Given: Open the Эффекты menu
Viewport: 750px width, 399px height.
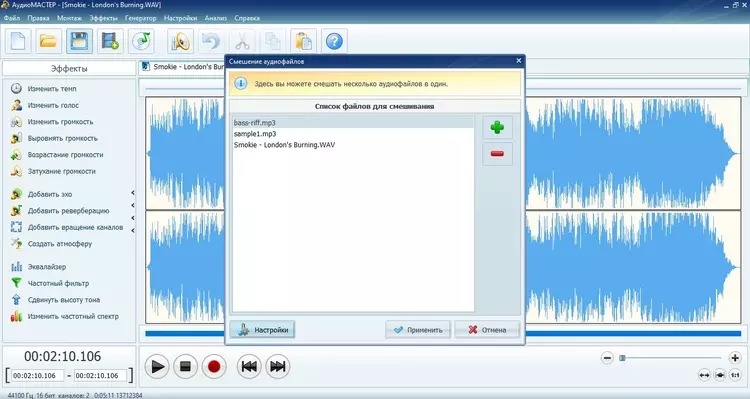Looking at the screenshot, I should [x=103, y=18].
